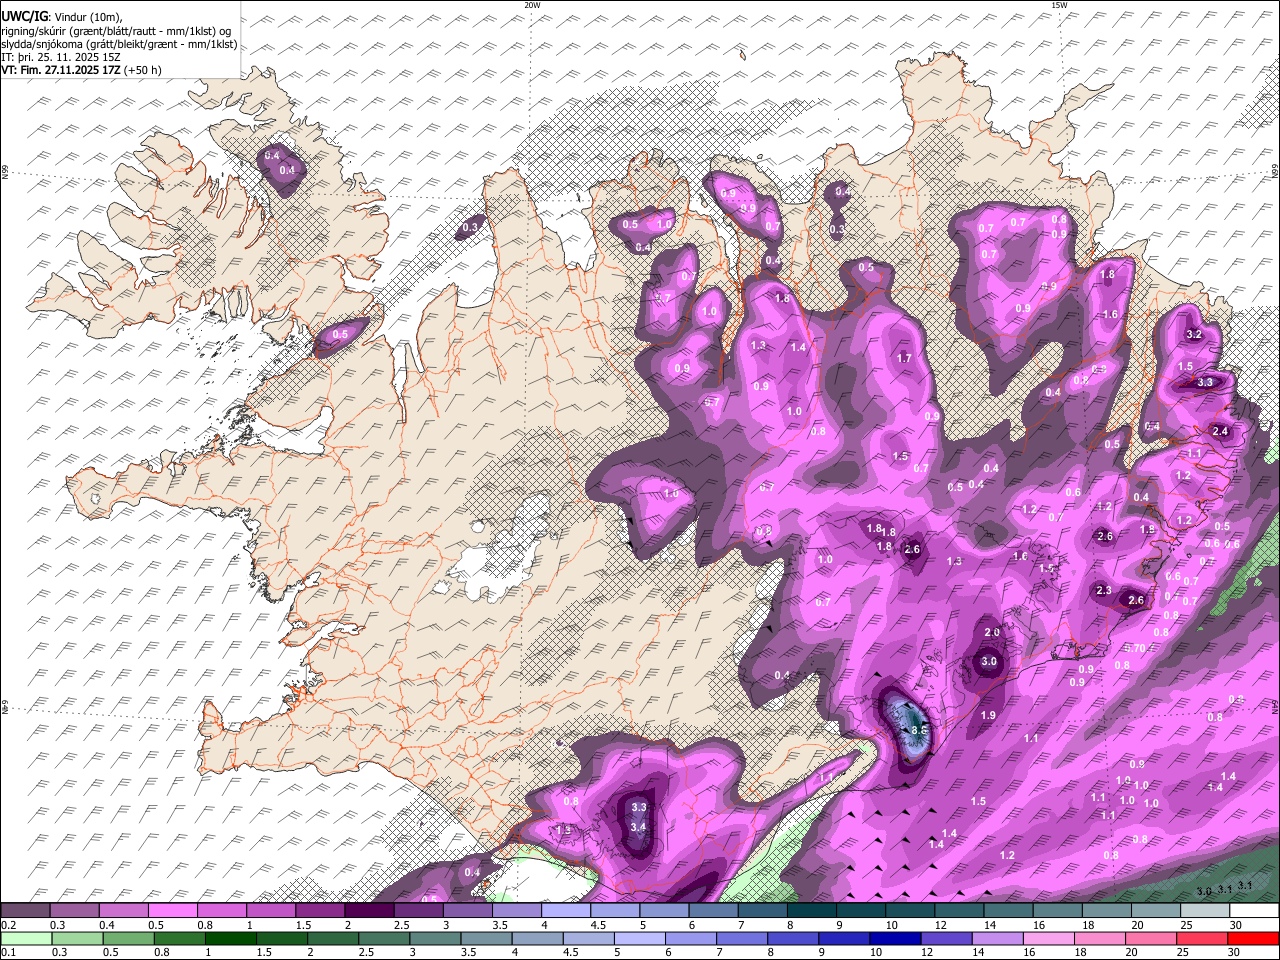Pick the 7 swatch in the snow scale

(762, 911)
